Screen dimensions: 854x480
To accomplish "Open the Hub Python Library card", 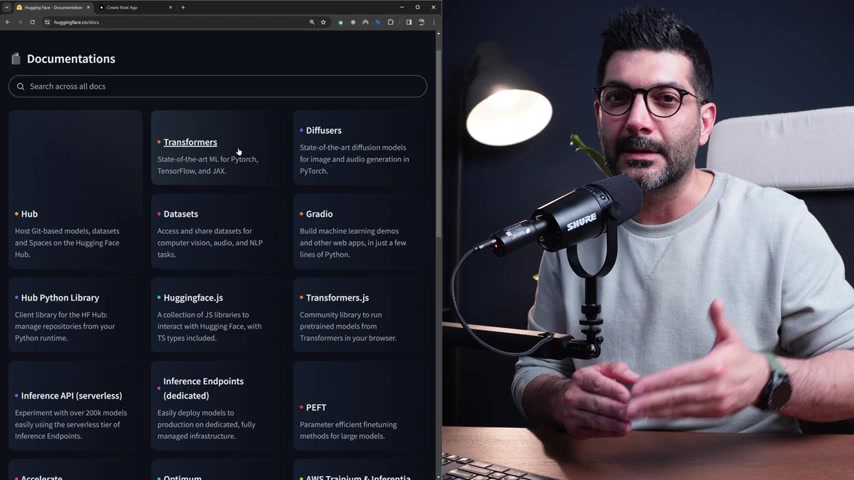I will pos(75,315).
